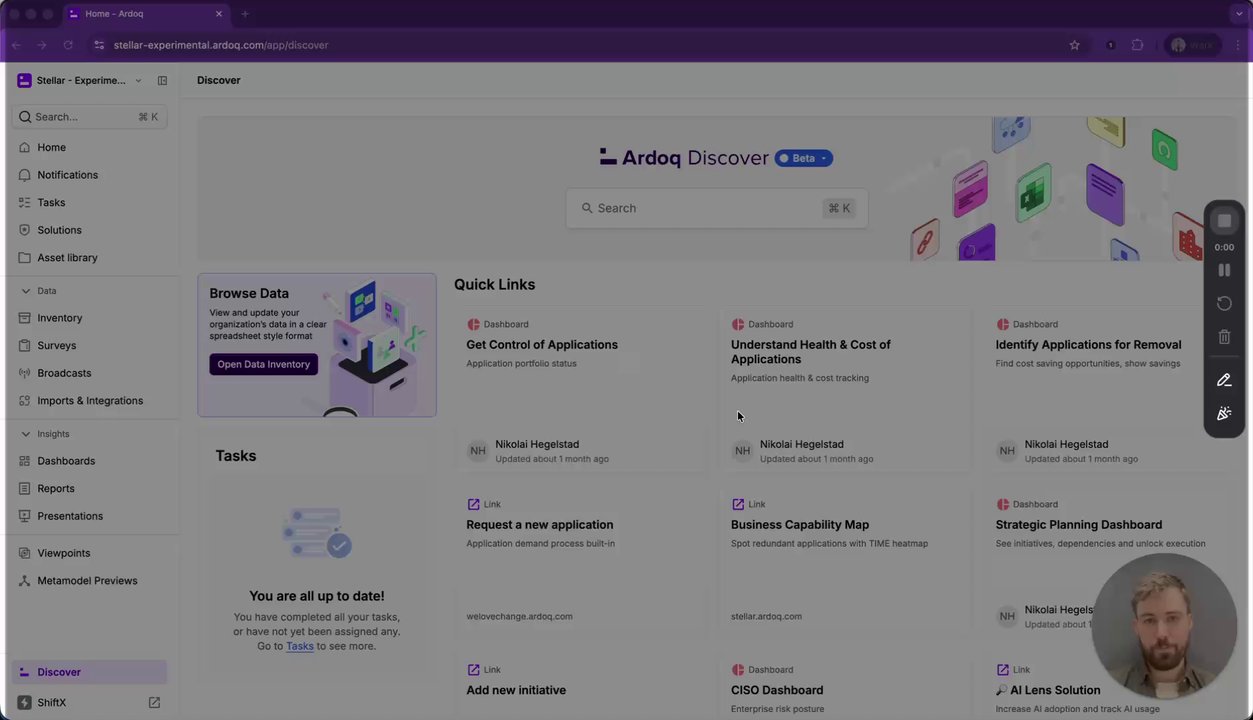The image size is (1253, 720).
Task: Collapse the Insights section
Action: [x=25, y=434]
